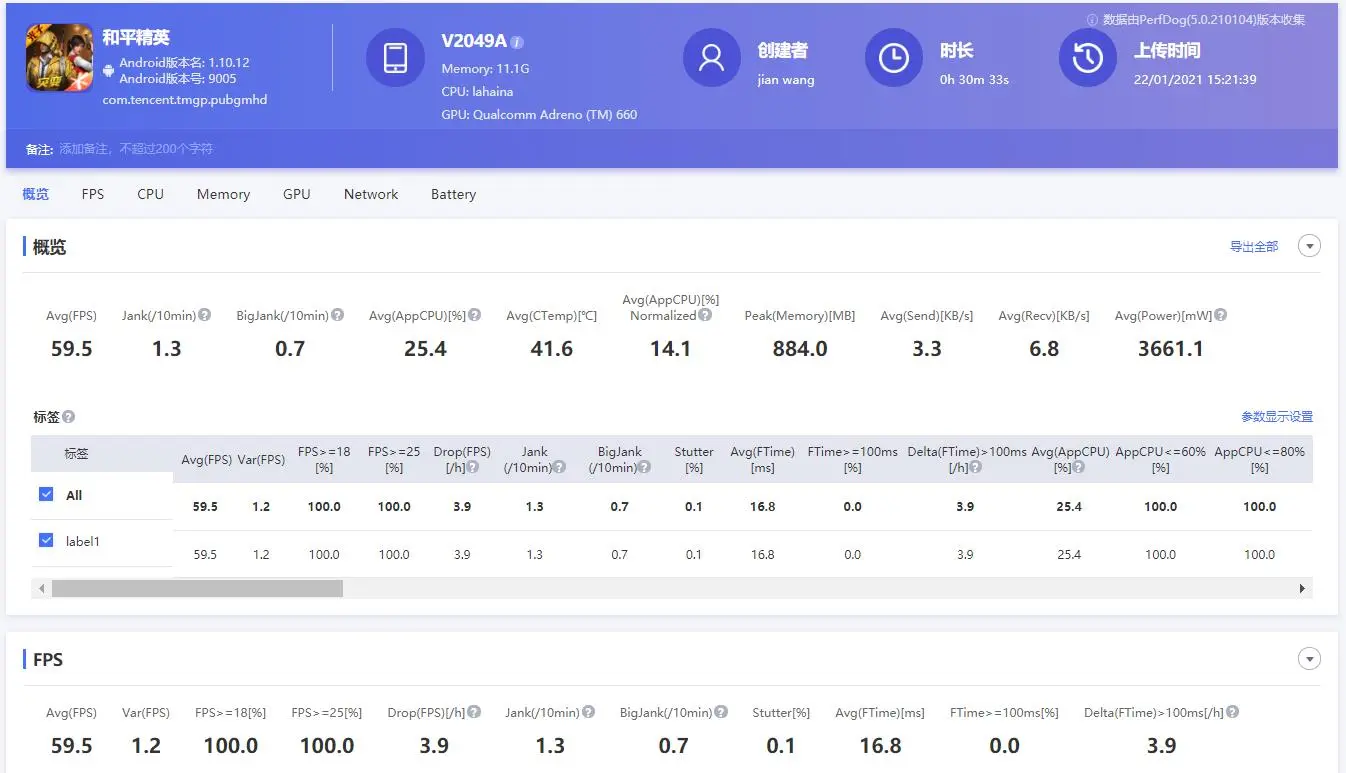Click the creator name jian wang
Image resolution: width=1346 pixels, height=773 pixels.
click(786, 80)
